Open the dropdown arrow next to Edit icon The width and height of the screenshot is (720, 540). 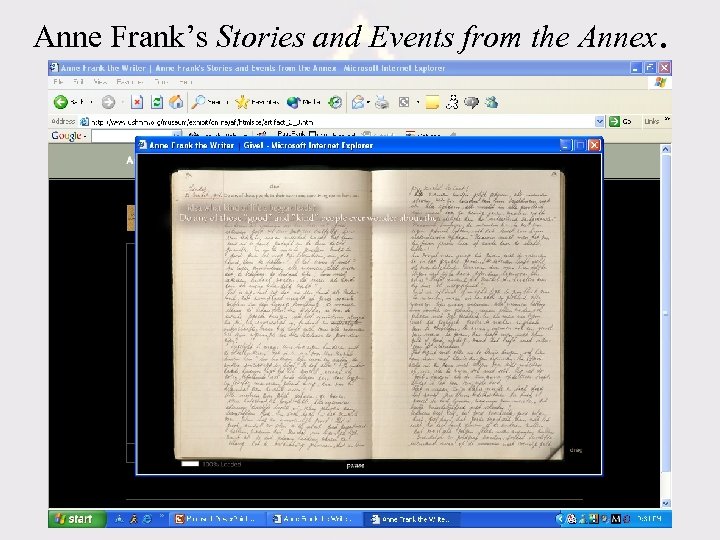[417, 102]
